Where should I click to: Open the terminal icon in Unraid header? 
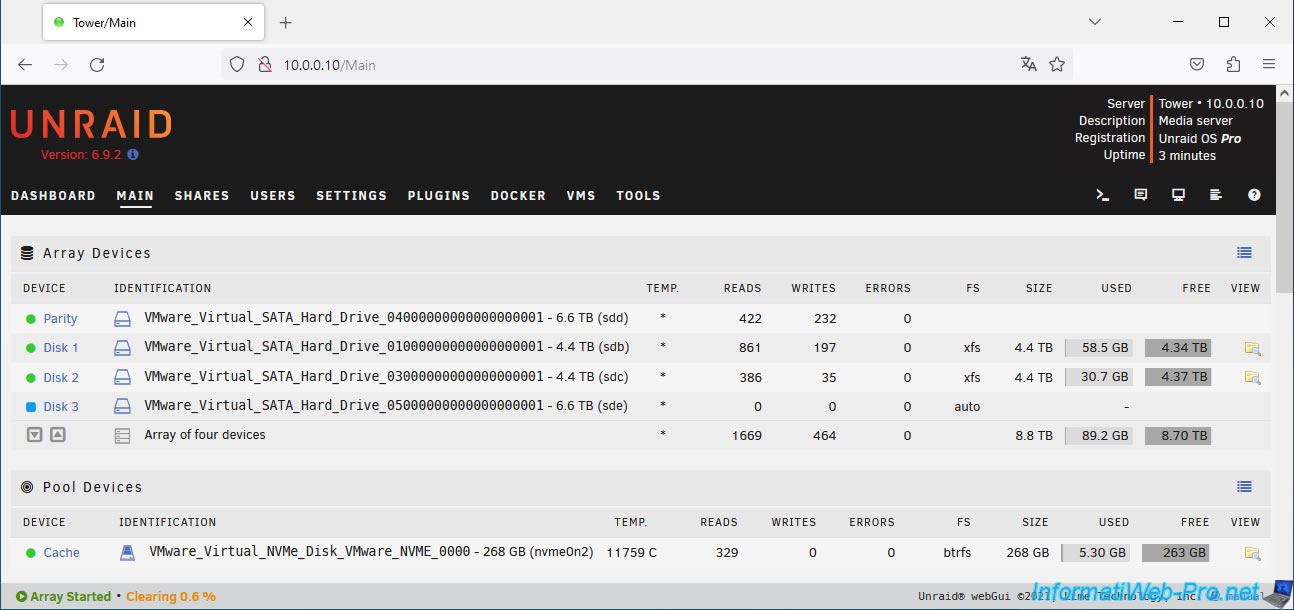click(x=1103, y=195)
